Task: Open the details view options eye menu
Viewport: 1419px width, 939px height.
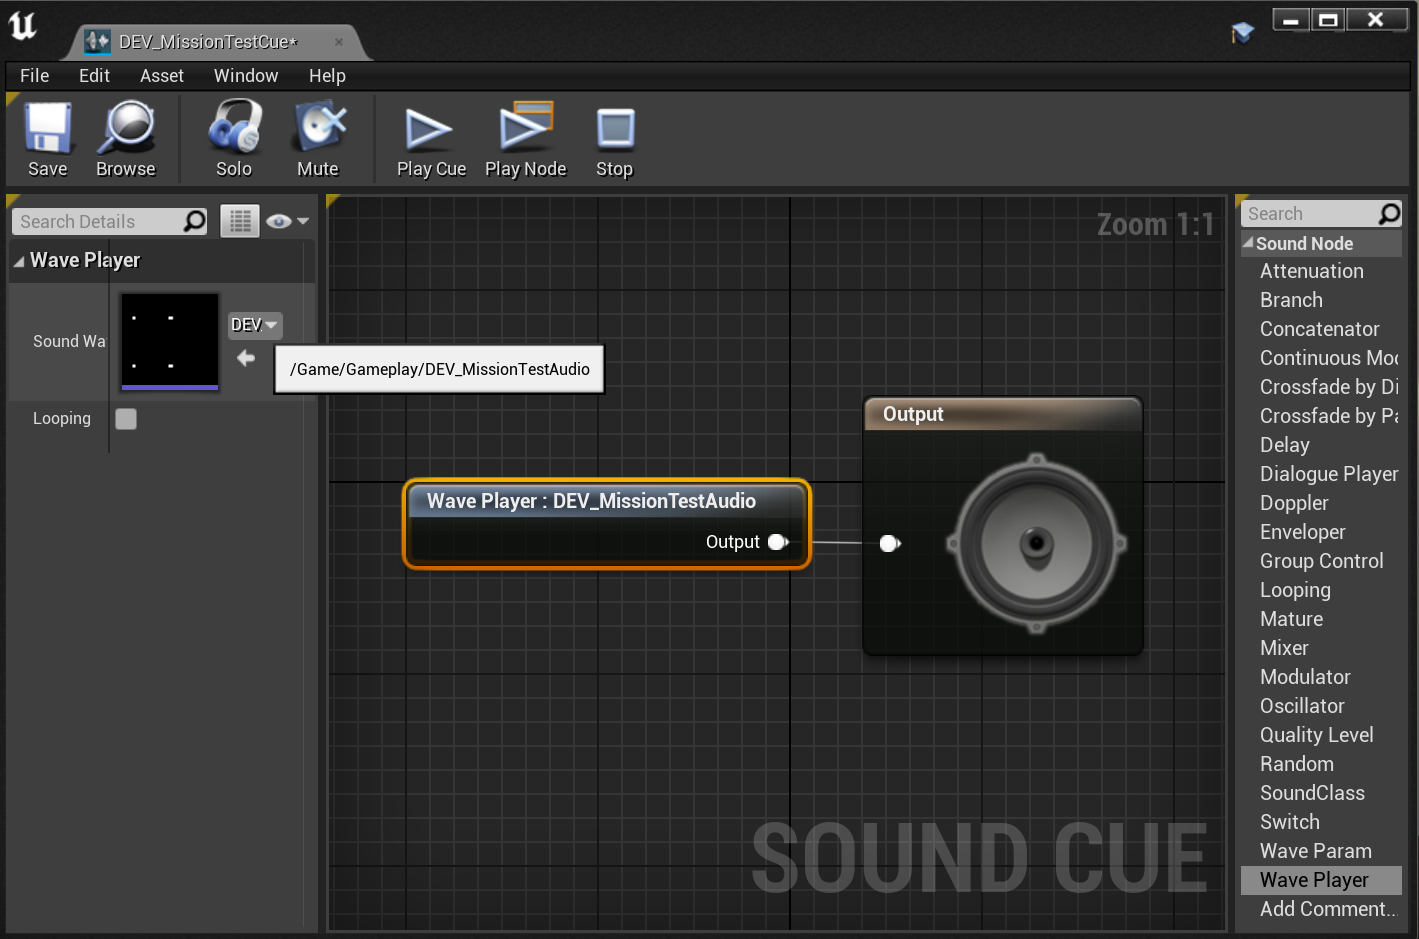Action: (x=287, y=221)
